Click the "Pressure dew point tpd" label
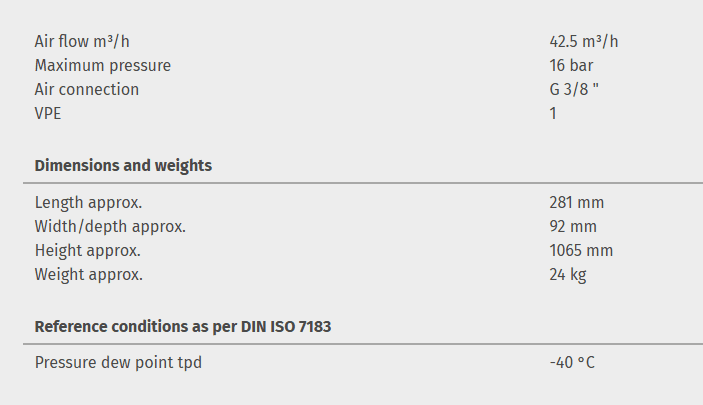Viewport: 703px width, 405px height. pos(118,362)
